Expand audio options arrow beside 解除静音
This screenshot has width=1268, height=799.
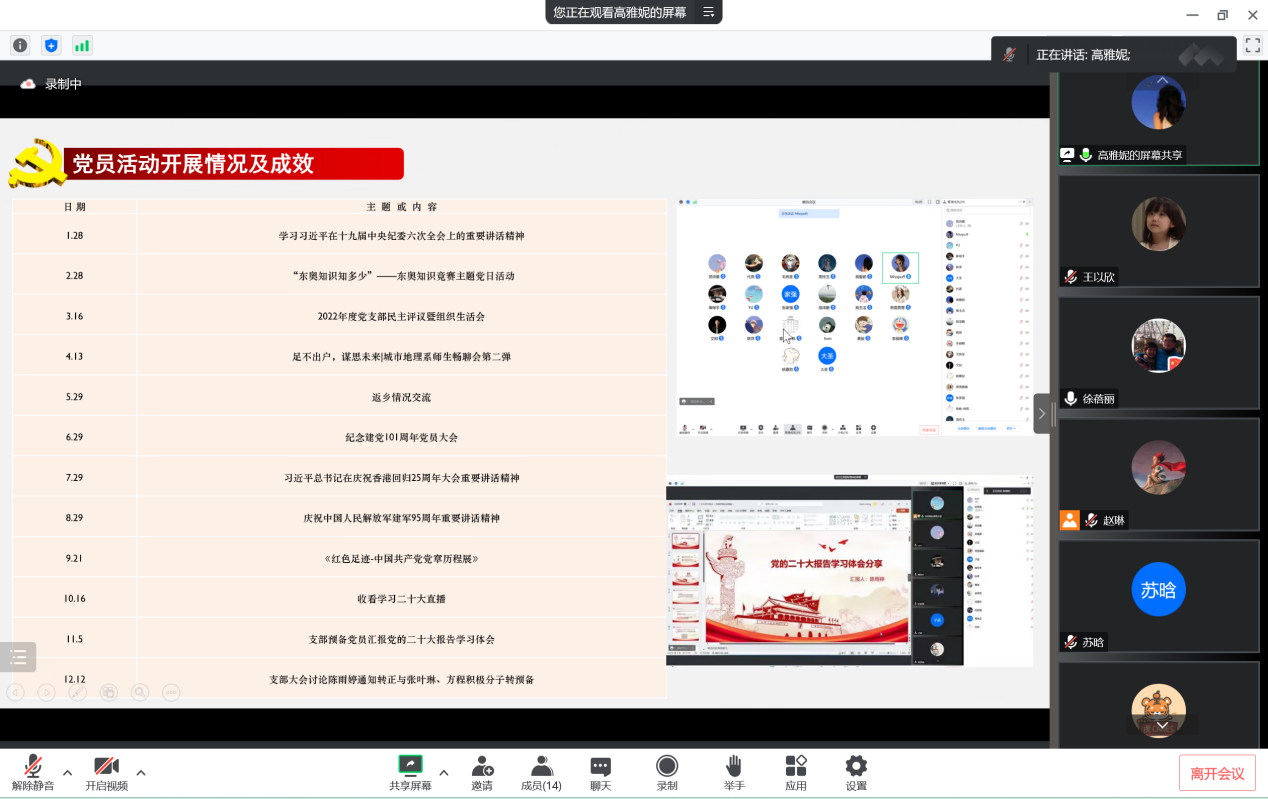(68, 772)
